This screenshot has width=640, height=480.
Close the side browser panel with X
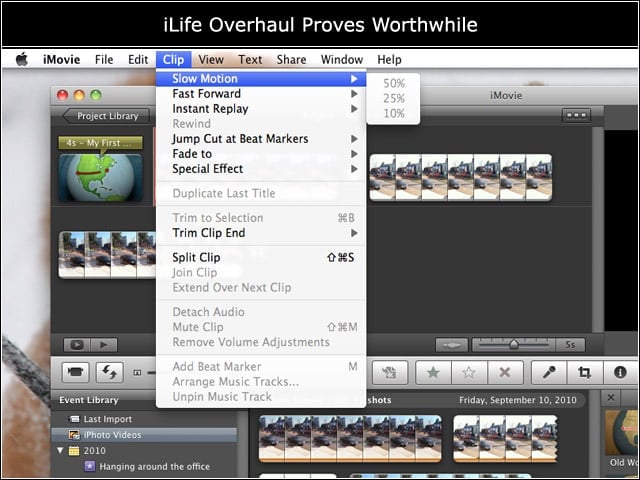611,397
